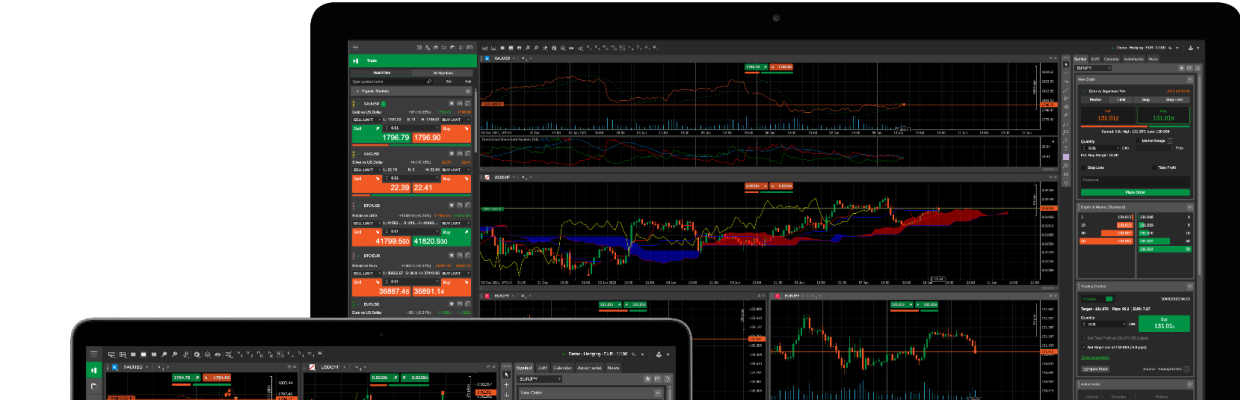Viewport: 1240px width, 400px height.
Task: Collapse the Popular Markets group
Action: point(357,91)
